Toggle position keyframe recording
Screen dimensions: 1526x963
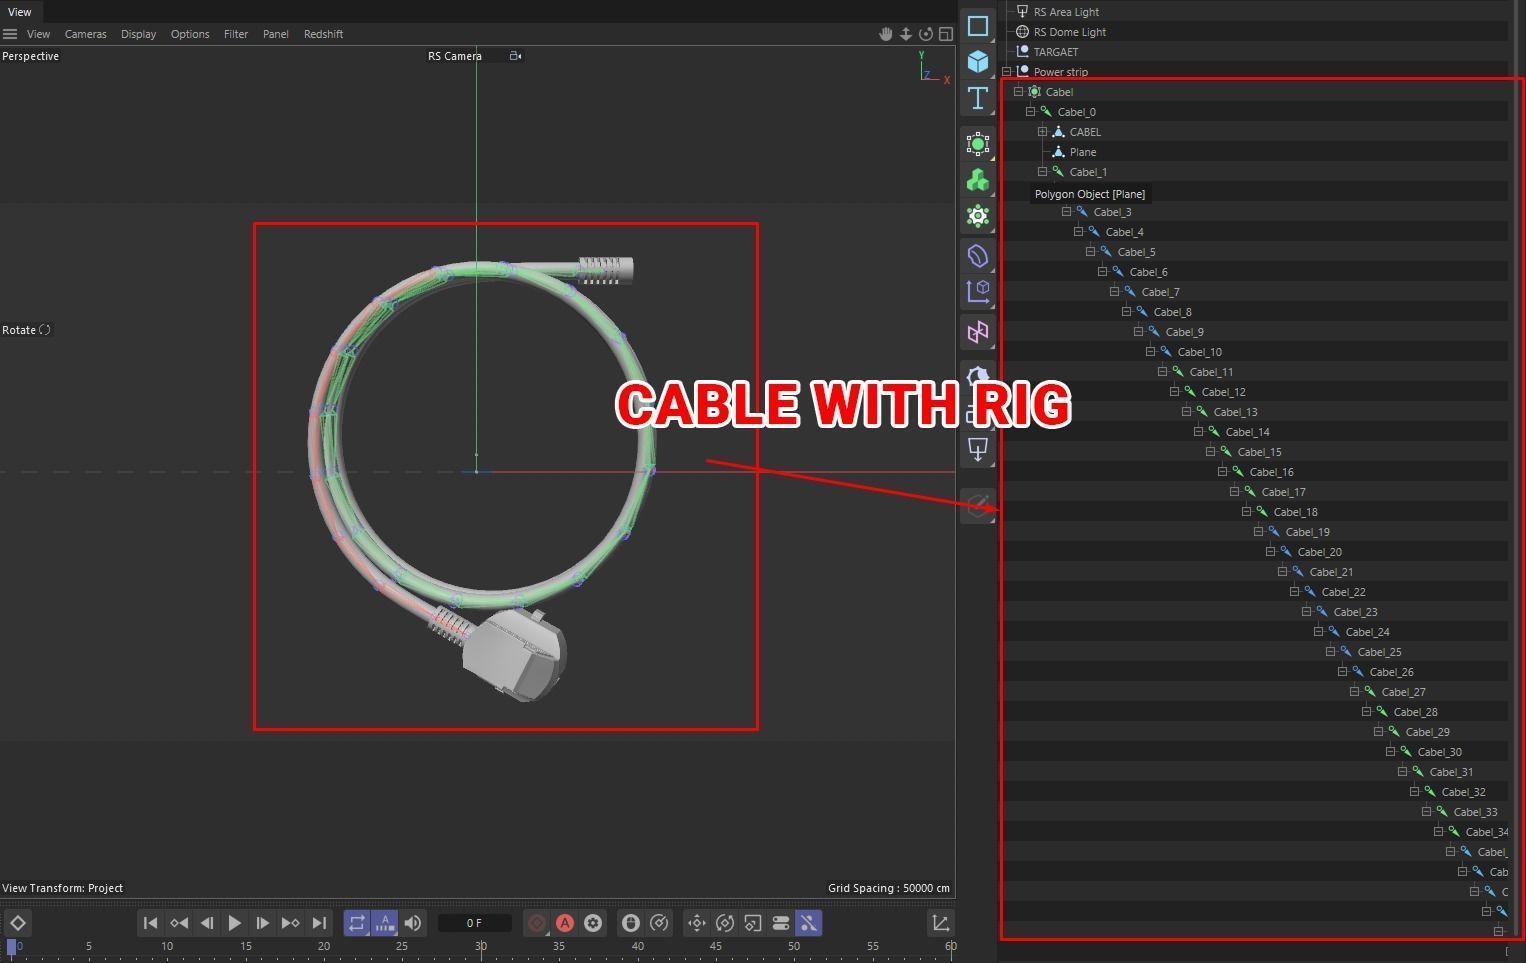point(697,923)
